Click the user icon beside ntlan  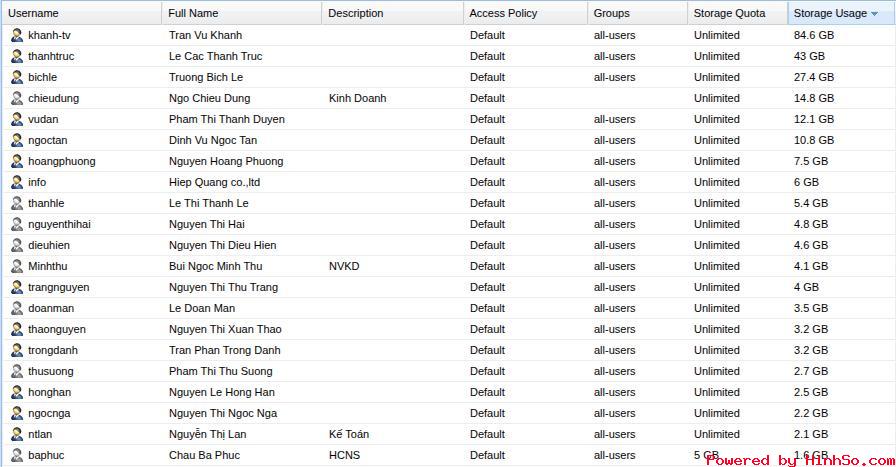tap(17, 434)
